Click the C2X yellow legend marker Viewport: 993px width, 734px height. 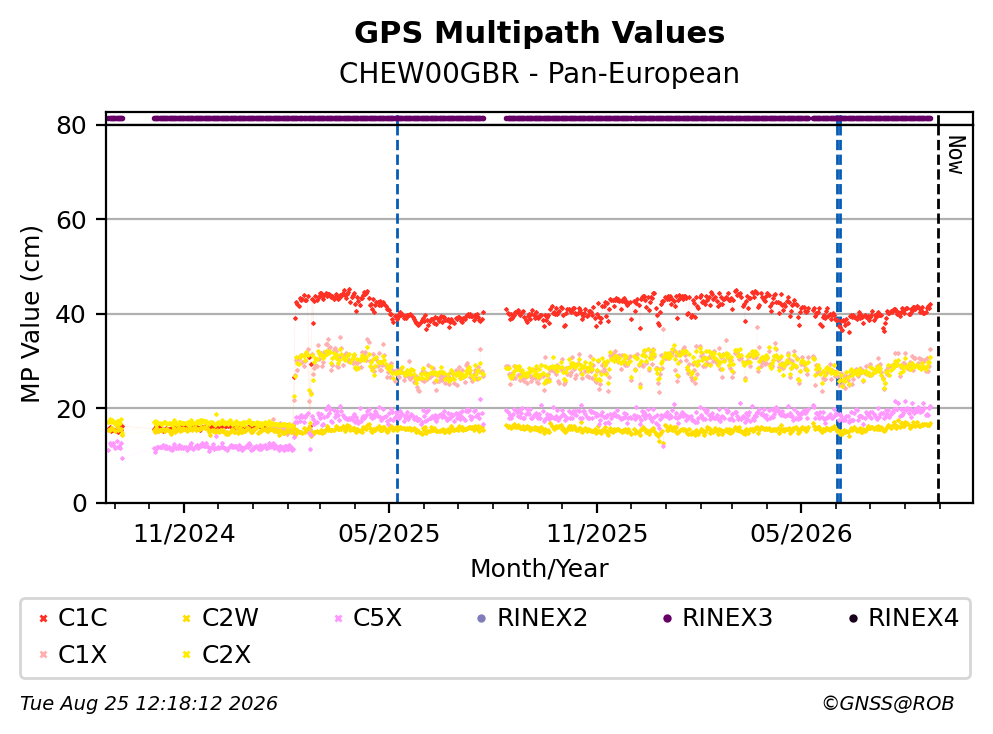(x=187, y=654)
